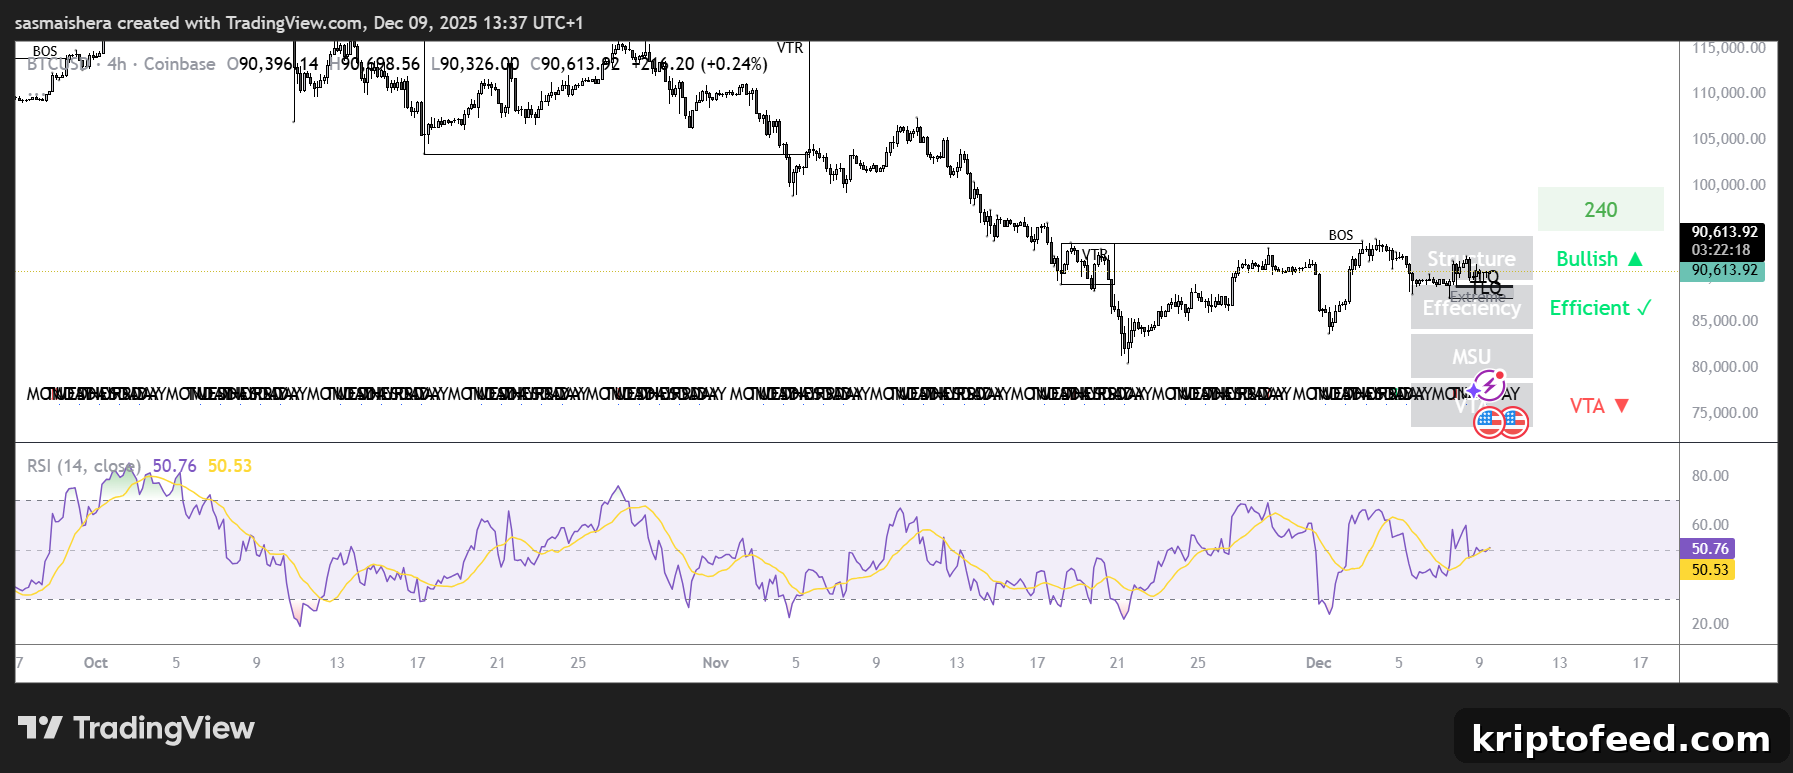Click the teal 90,613.92 price axis label
This screenshot has width=1793, height=773.
coord(1722,271)
